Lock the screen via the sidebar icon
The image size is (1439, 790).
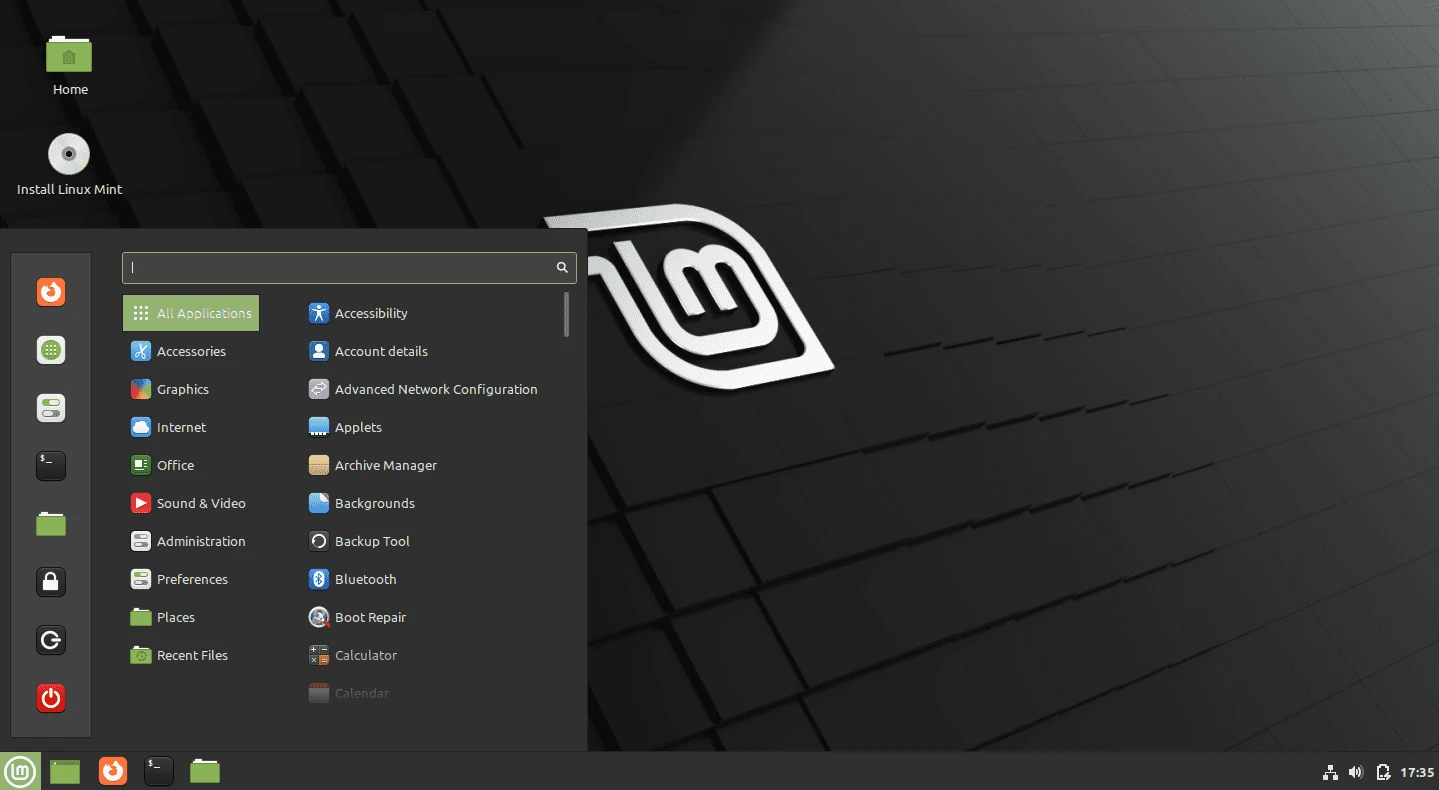pos(50,581)
